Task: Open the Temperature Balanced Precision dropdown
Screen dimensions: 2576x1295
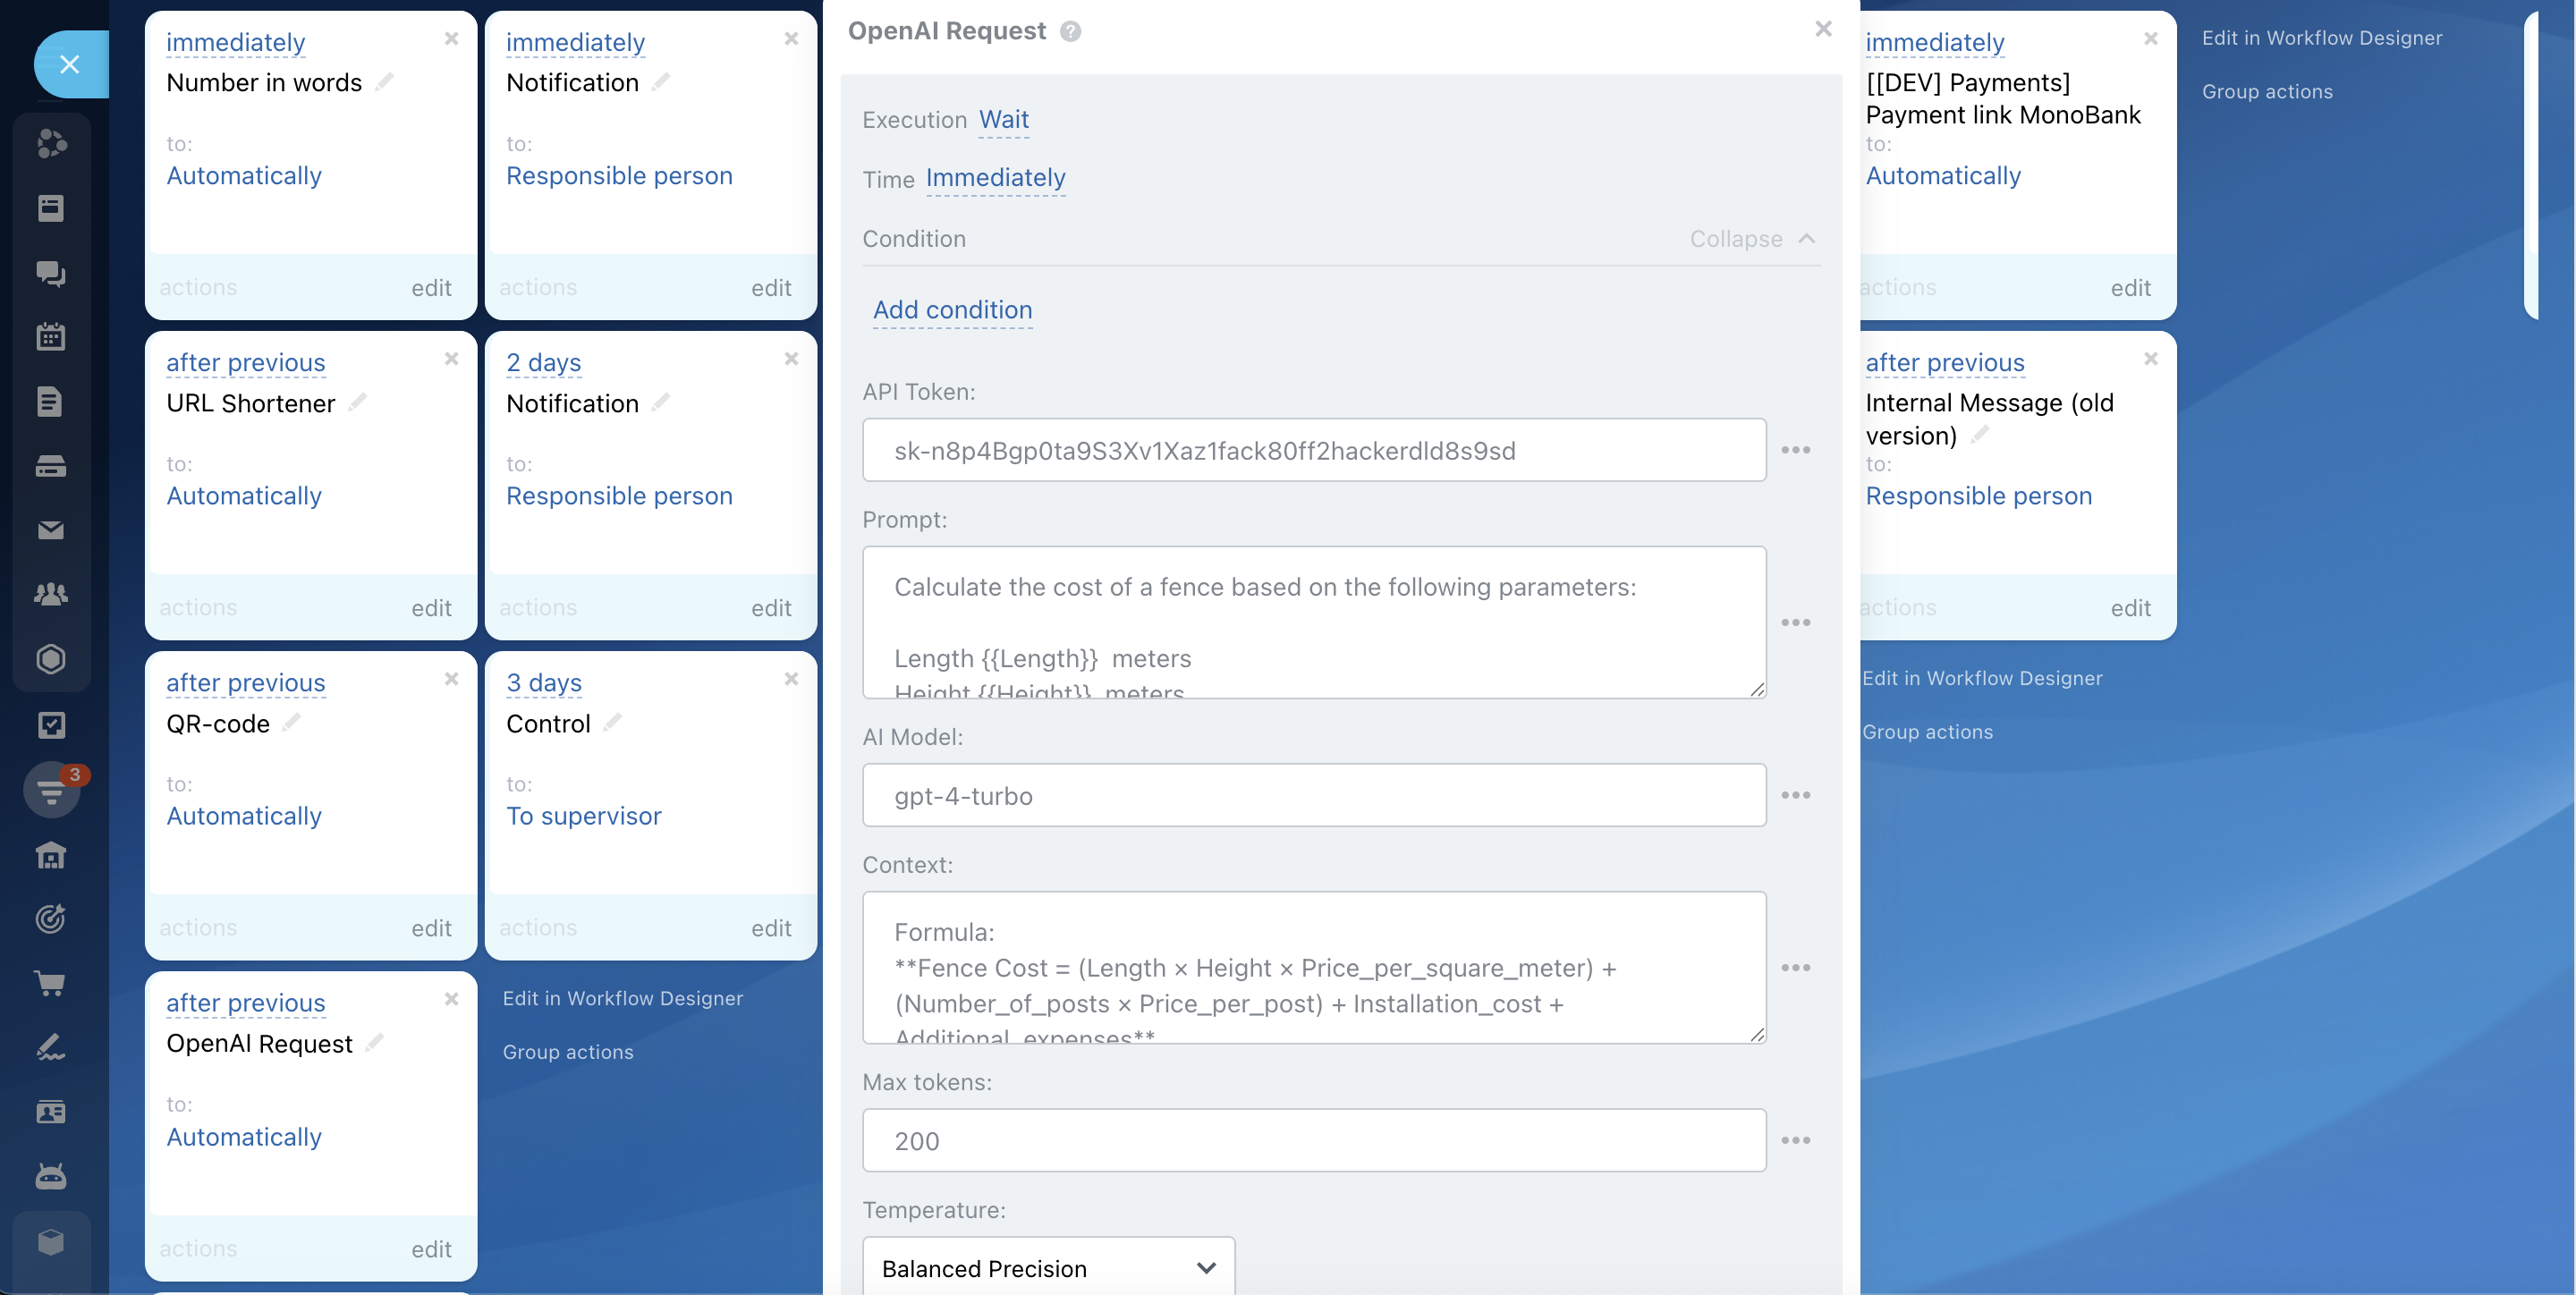Action: pos(1048,1268)
